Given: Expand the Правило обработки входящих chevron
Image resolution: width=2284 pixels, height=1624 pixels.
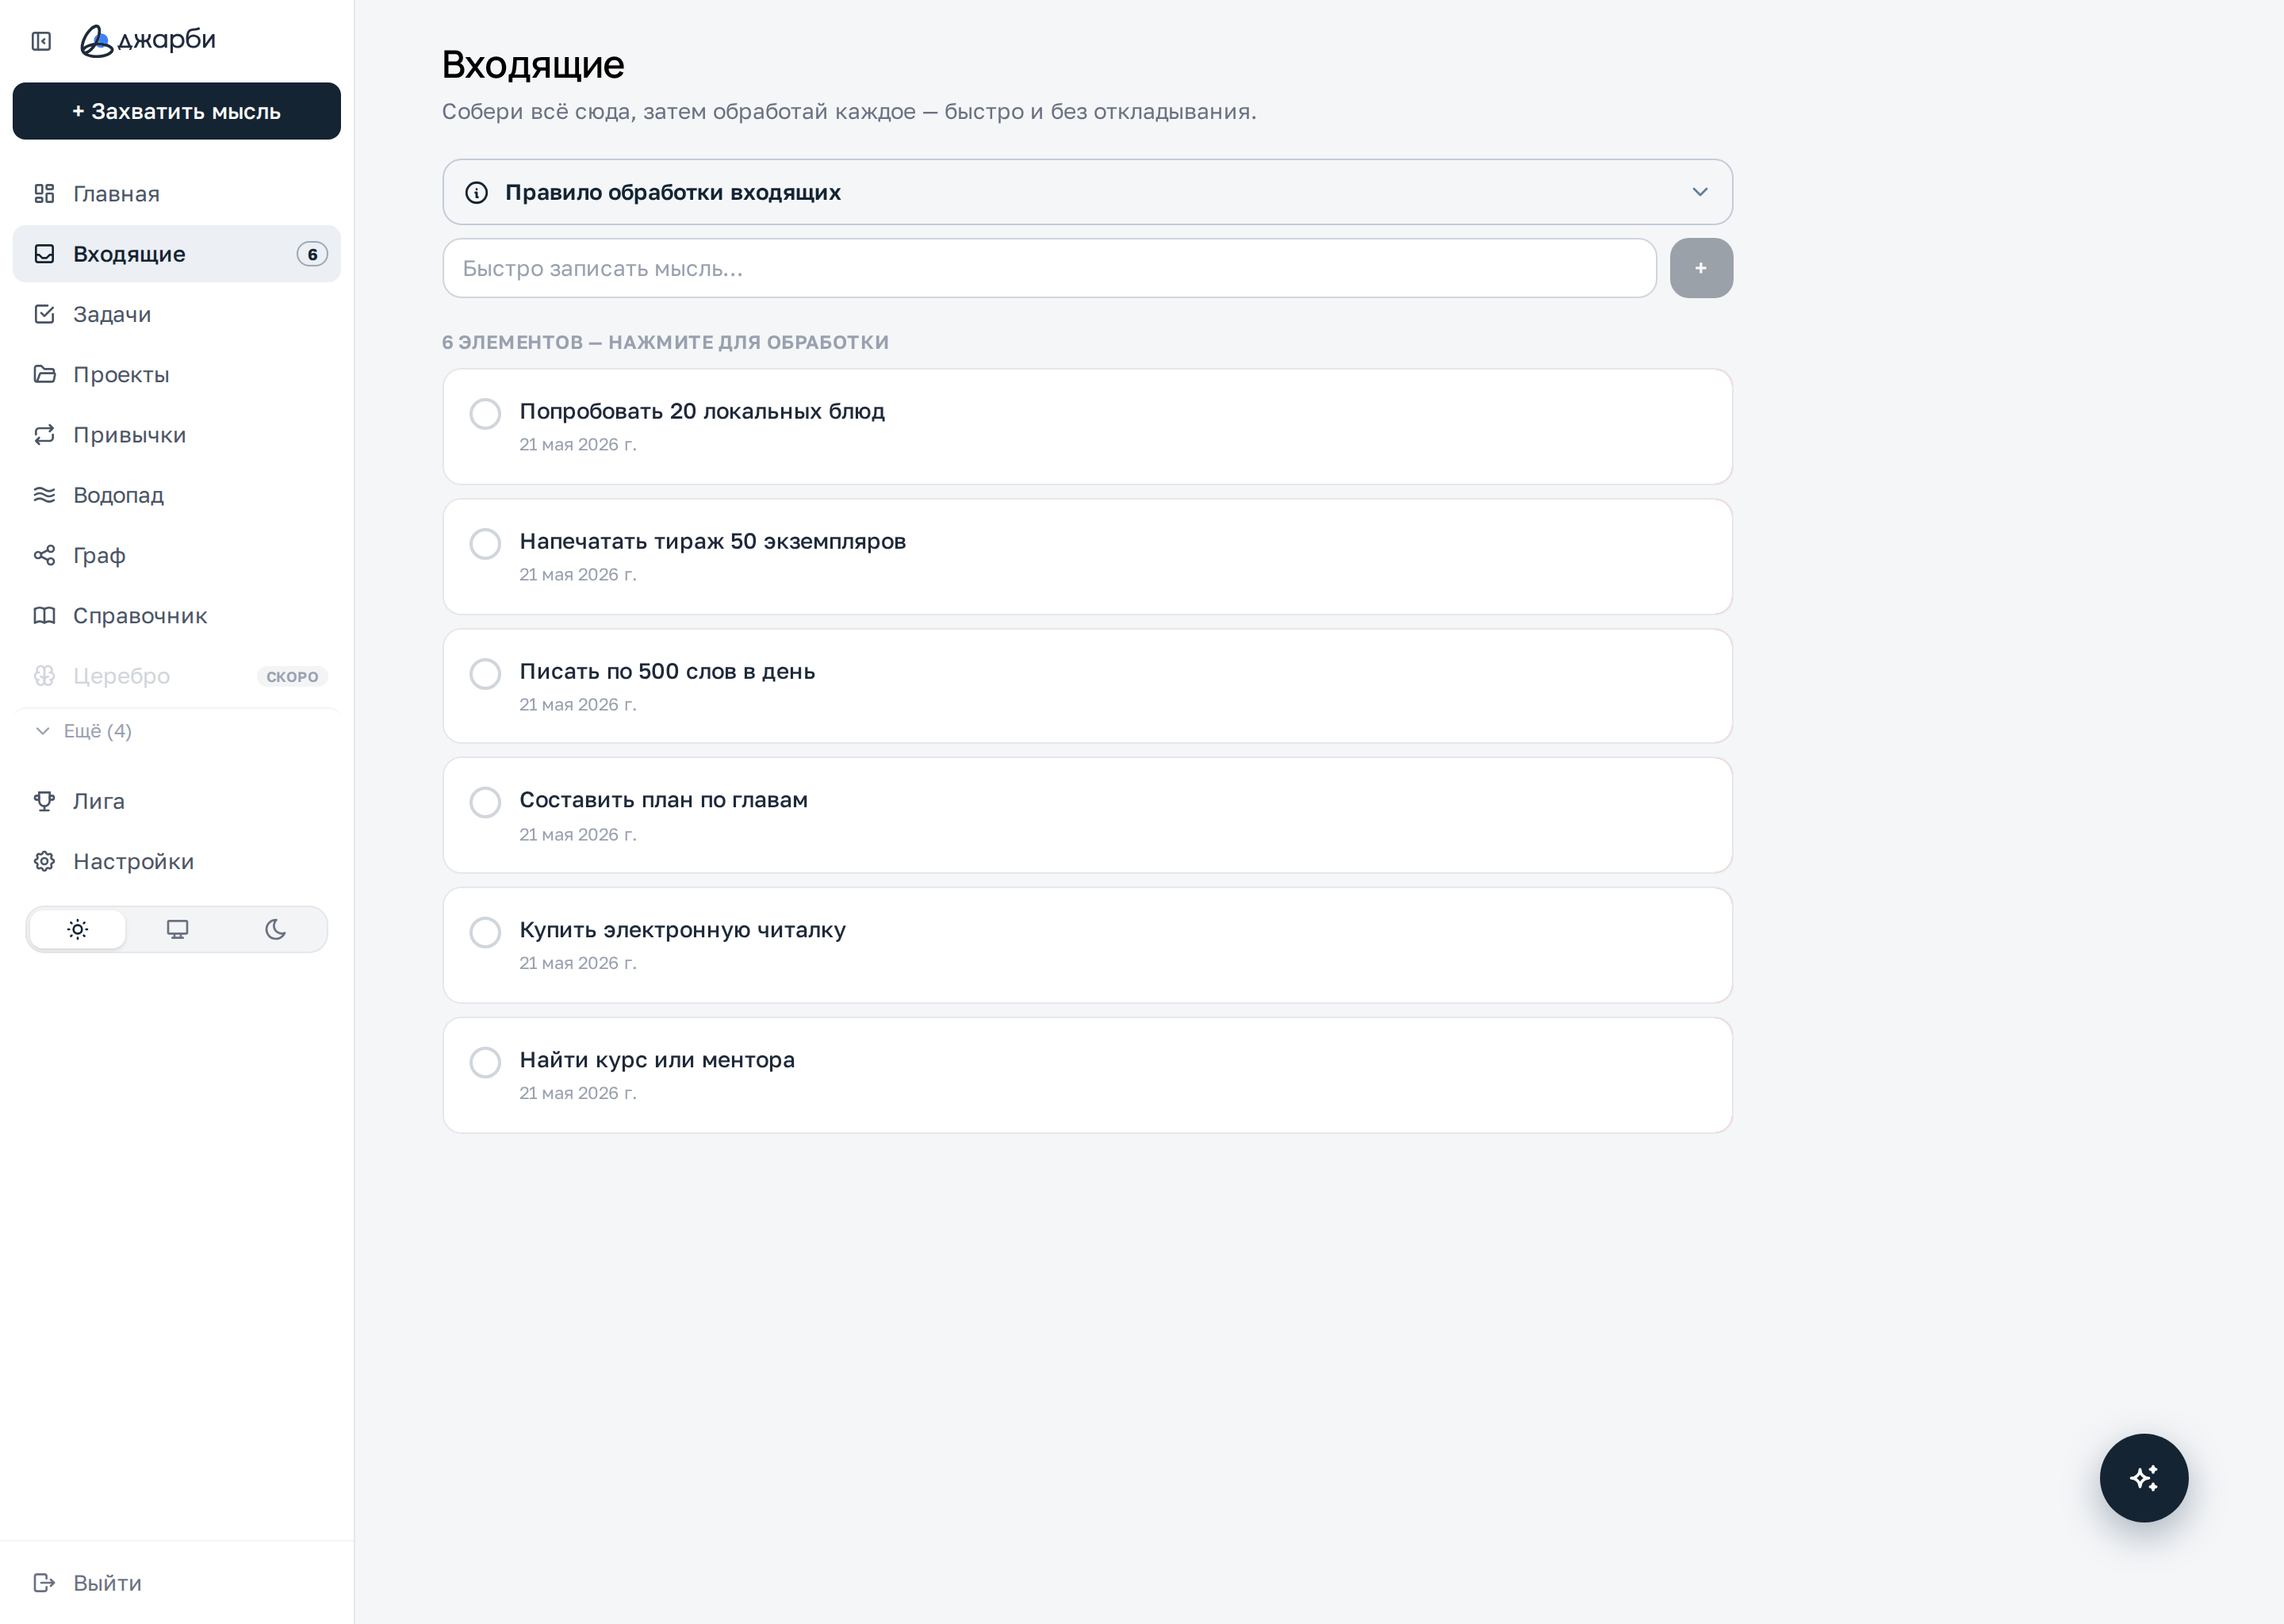Looking at the screenshot, I should tap(1700, 192).
